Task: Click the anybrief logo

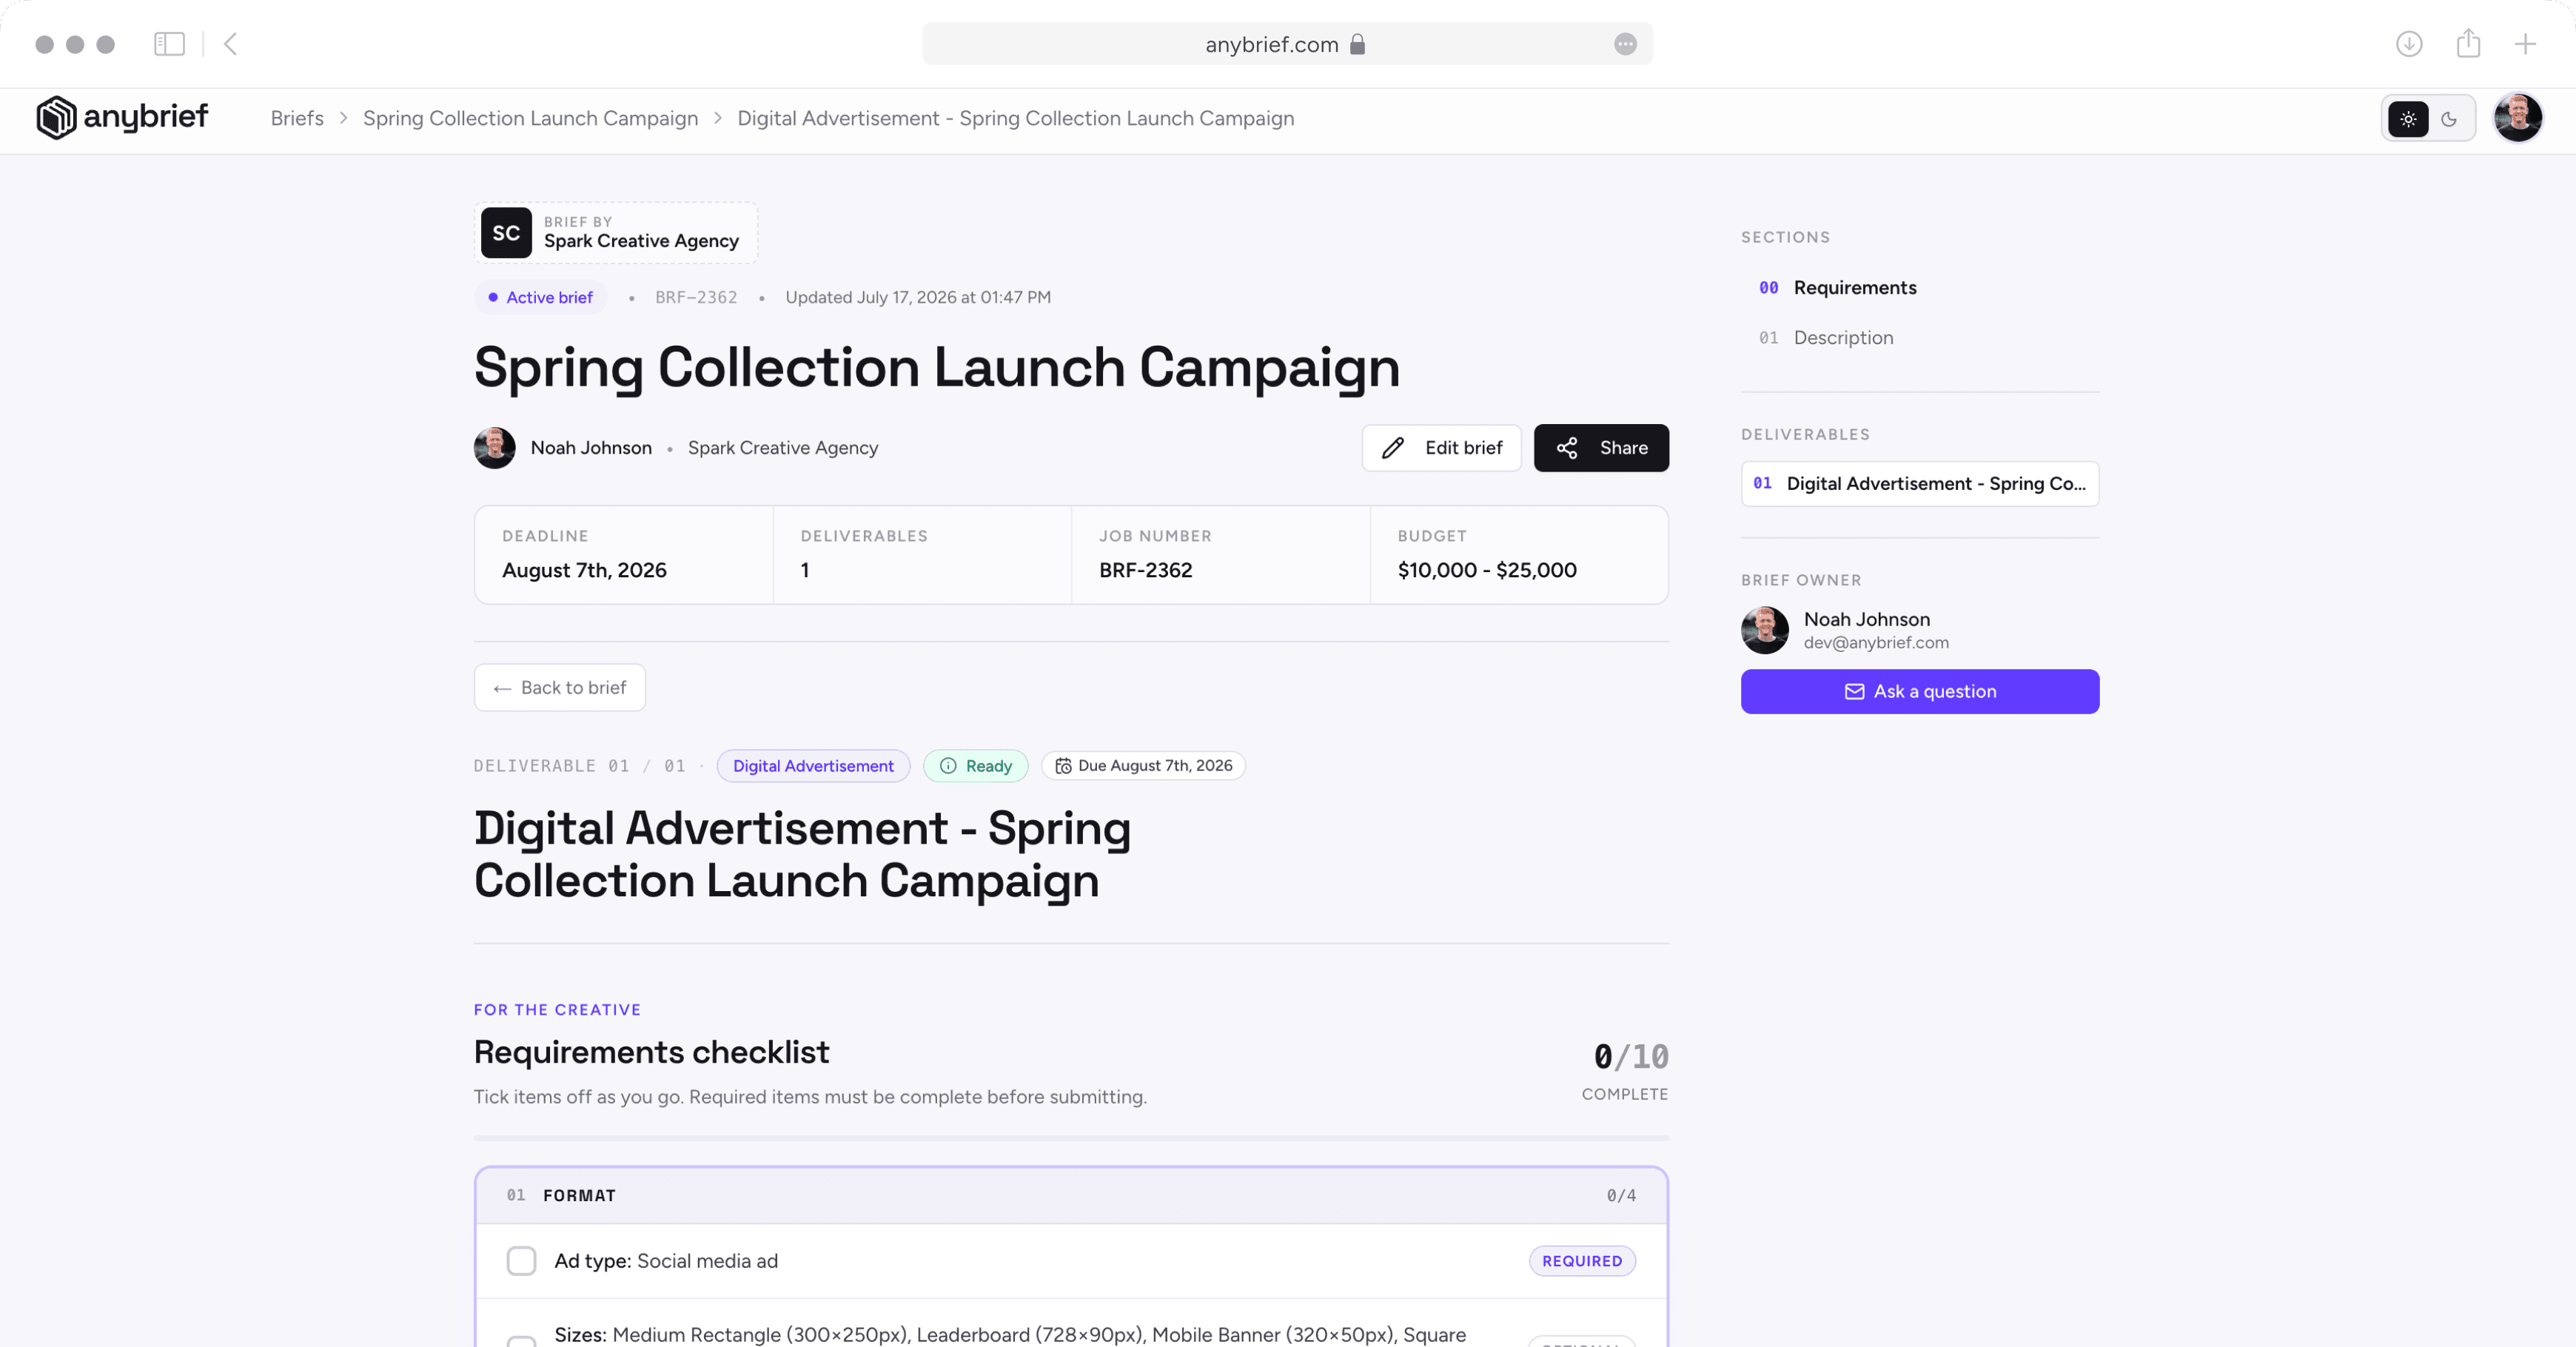Action: tap(122, 118)
